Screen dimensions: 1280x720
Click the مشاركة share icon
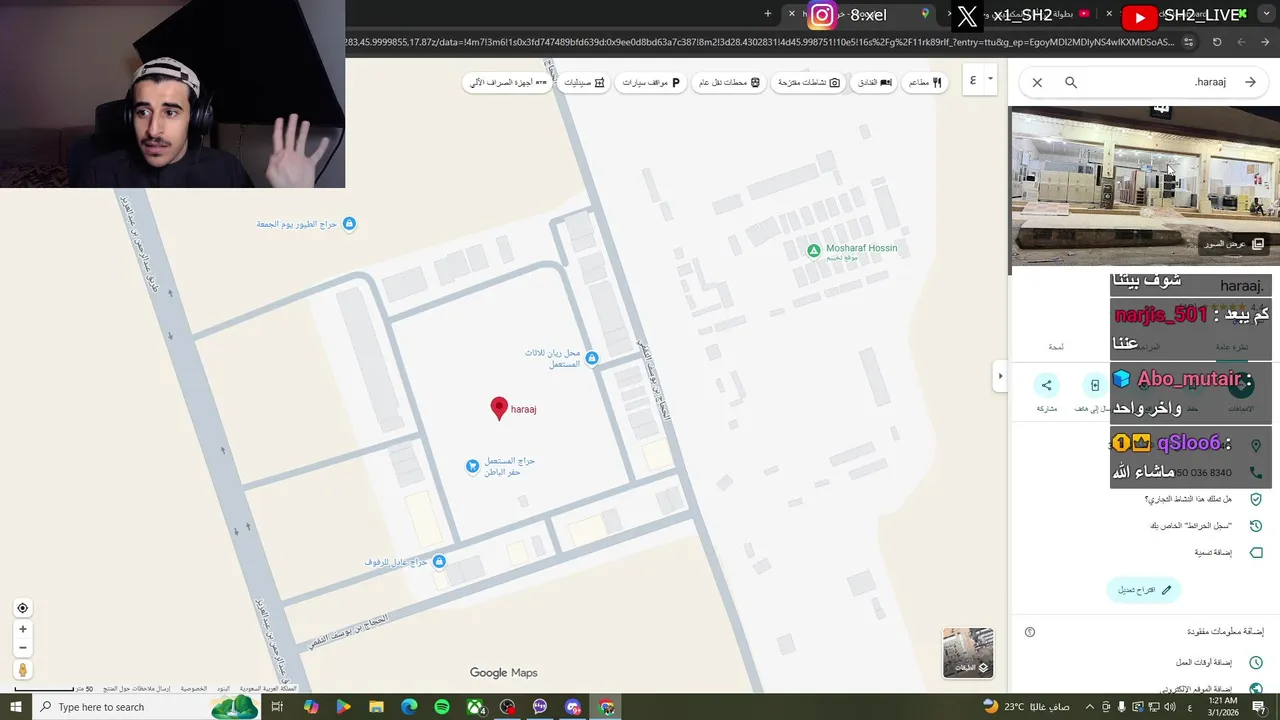(x=1047, y=385)
